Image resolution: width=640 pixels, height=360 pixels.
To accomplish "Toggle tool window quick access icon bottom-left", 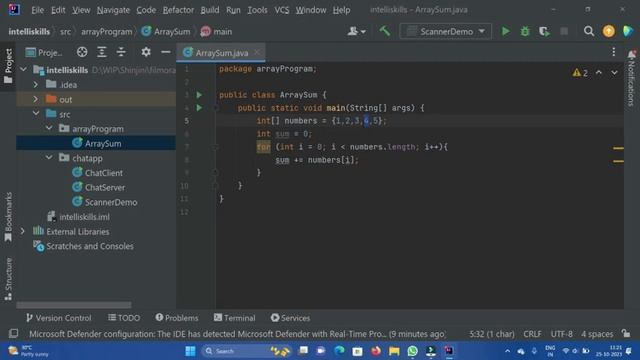I will coord(13,333).
